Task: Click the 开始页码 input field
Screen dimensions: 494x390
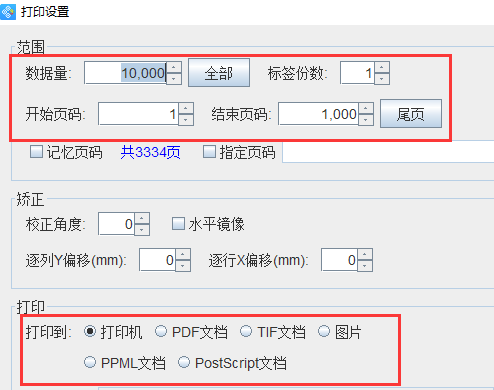Action: click(x=138, y=114)
